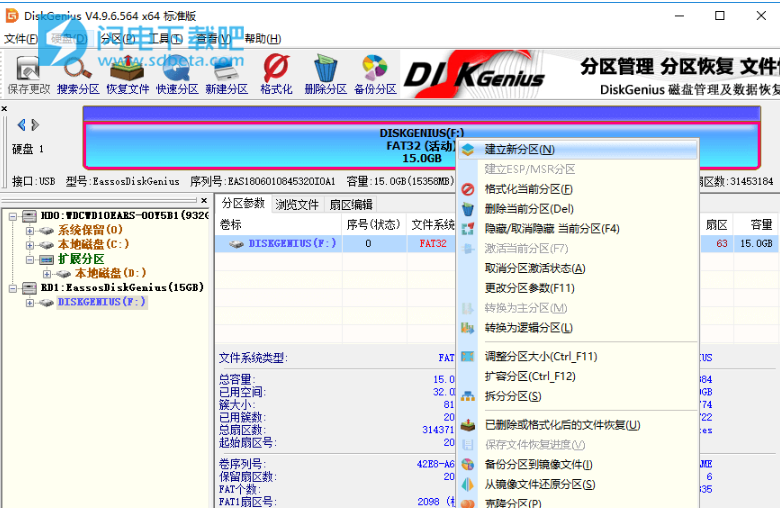Choose Restore Partition from Image File (从镜像文件还原分区)
The height and width of the screenshot is (508, 780).
pyautogui.click(x=578, y=484)
